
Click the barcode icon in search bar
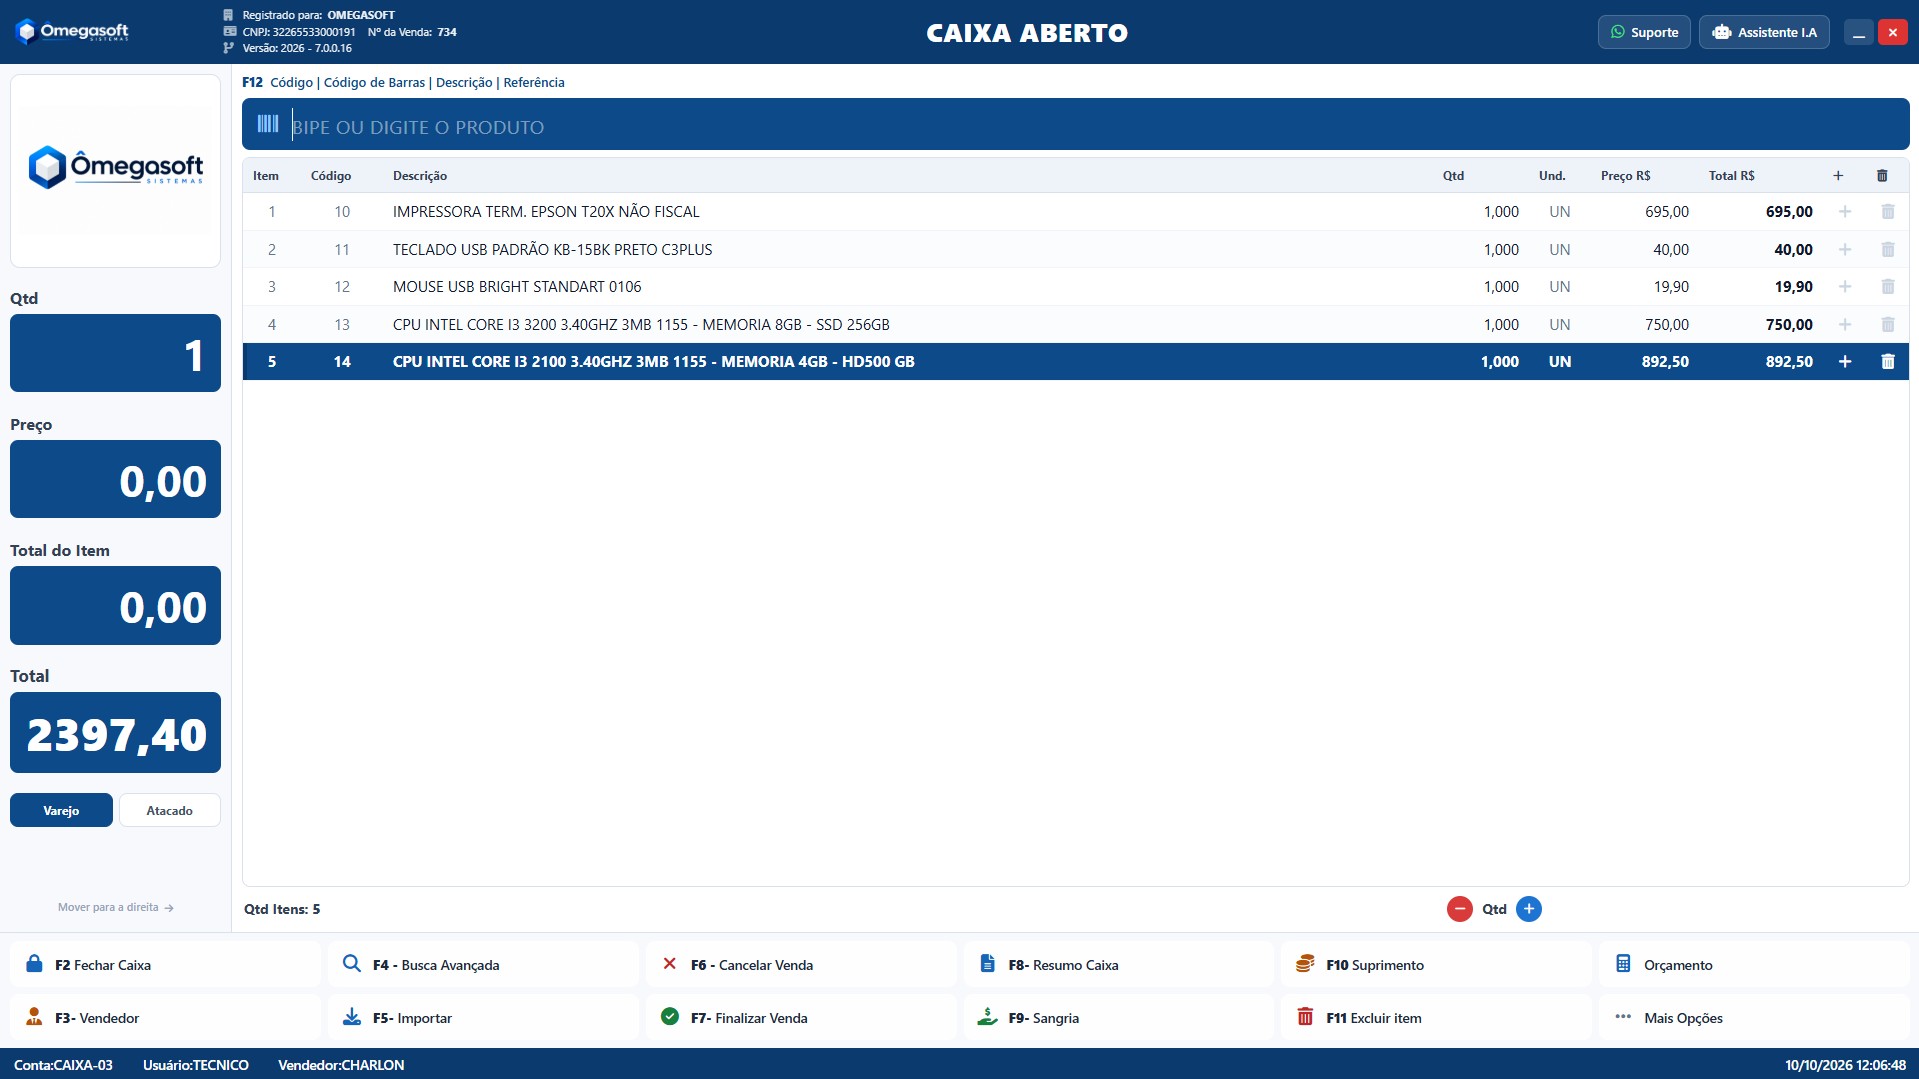pyautogui.click(x=268, y=124)
